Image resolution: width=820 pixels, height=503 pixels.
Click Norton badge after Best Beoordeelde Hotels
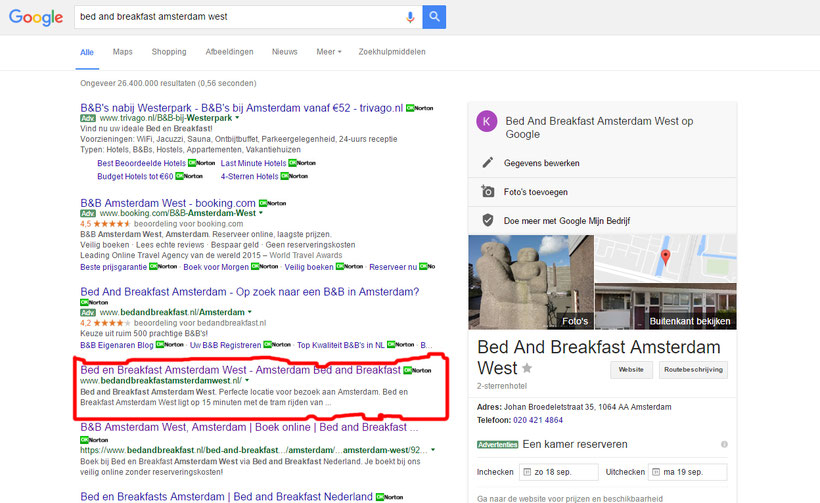point(201,163)
